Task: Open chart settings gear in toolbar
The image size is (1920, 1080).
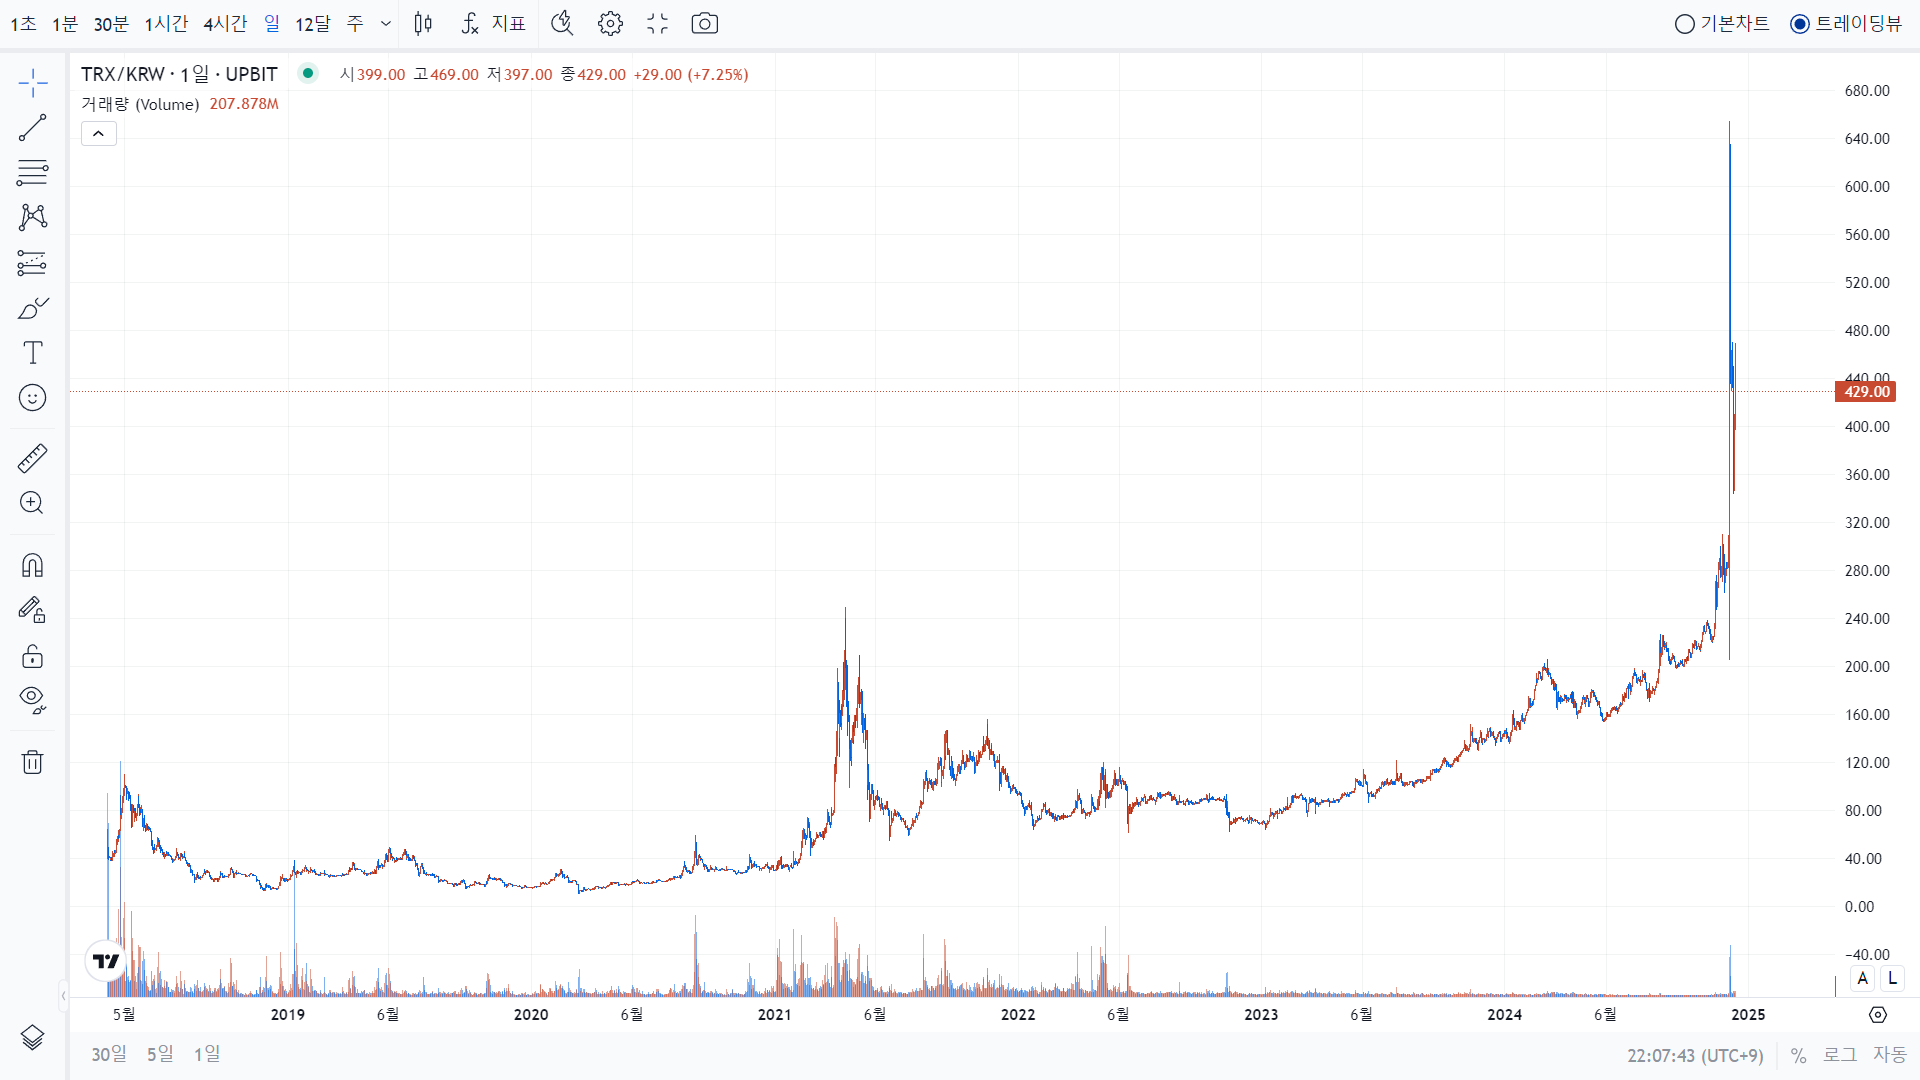Action: coord(610,24)
